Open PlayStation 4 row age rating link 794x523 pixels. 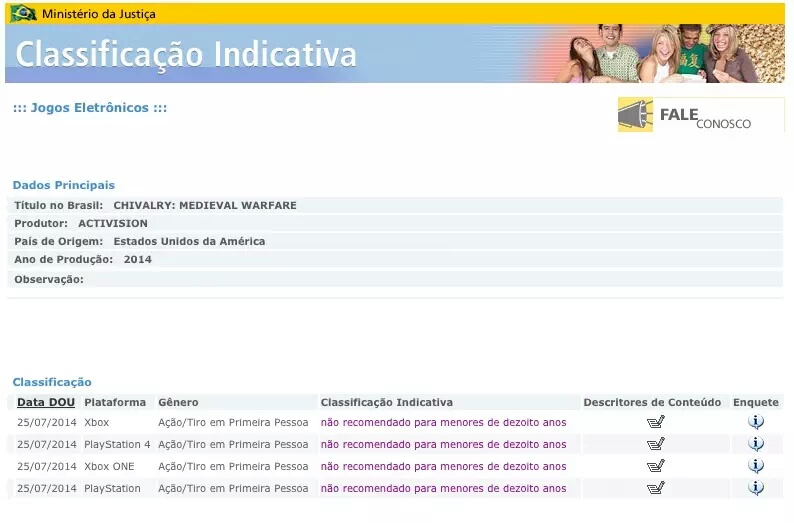tap(443, 445)
